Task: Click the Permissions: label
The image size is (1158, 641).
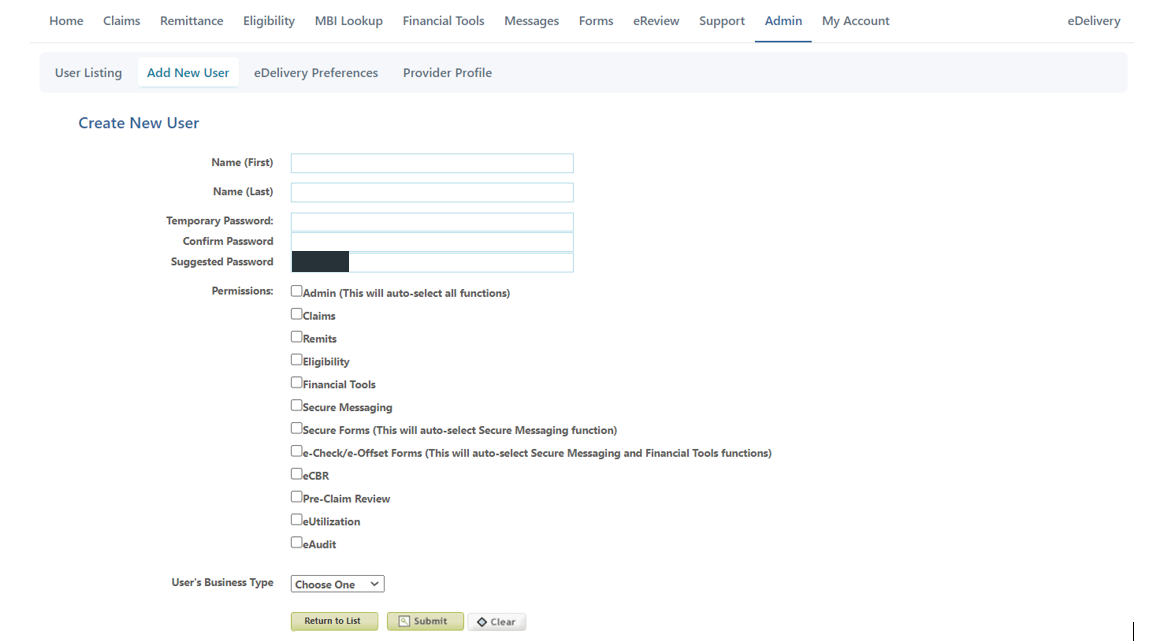Action: tap(242, 291)
